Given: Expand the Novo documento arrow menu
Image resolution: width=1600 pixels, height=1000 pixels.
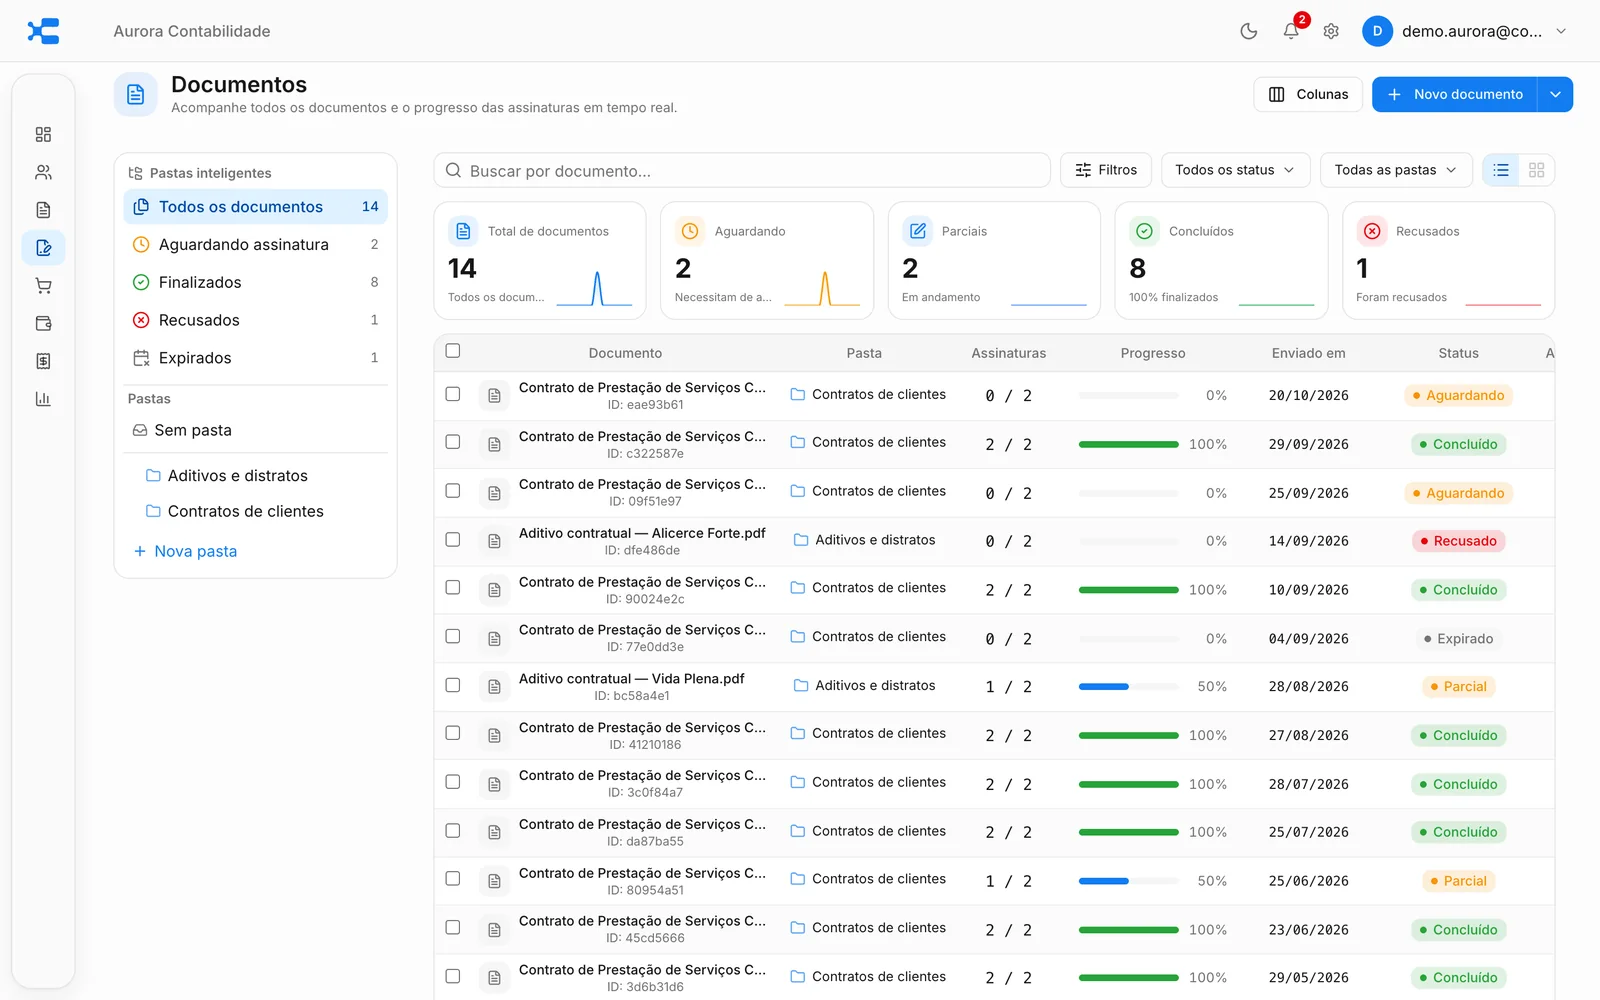Looking at the screenshot, I should pyautogui.click(x=1555, y=94).
